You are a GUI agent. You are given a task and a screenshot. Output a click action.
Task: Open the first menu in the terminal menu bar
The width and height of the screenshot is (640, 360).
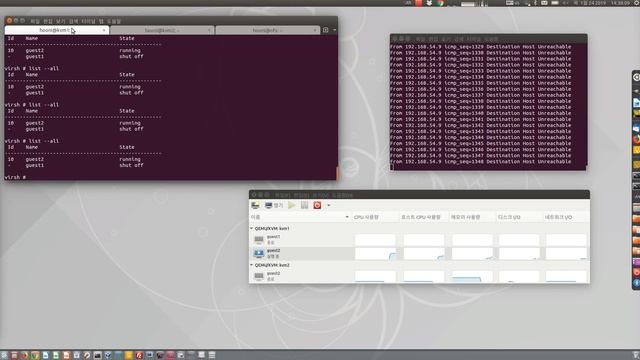point(35,21)
